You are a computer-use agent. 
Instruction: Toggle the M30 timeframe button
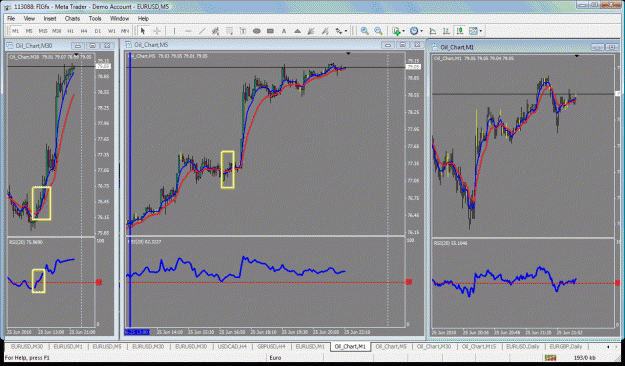coord(57,31)
